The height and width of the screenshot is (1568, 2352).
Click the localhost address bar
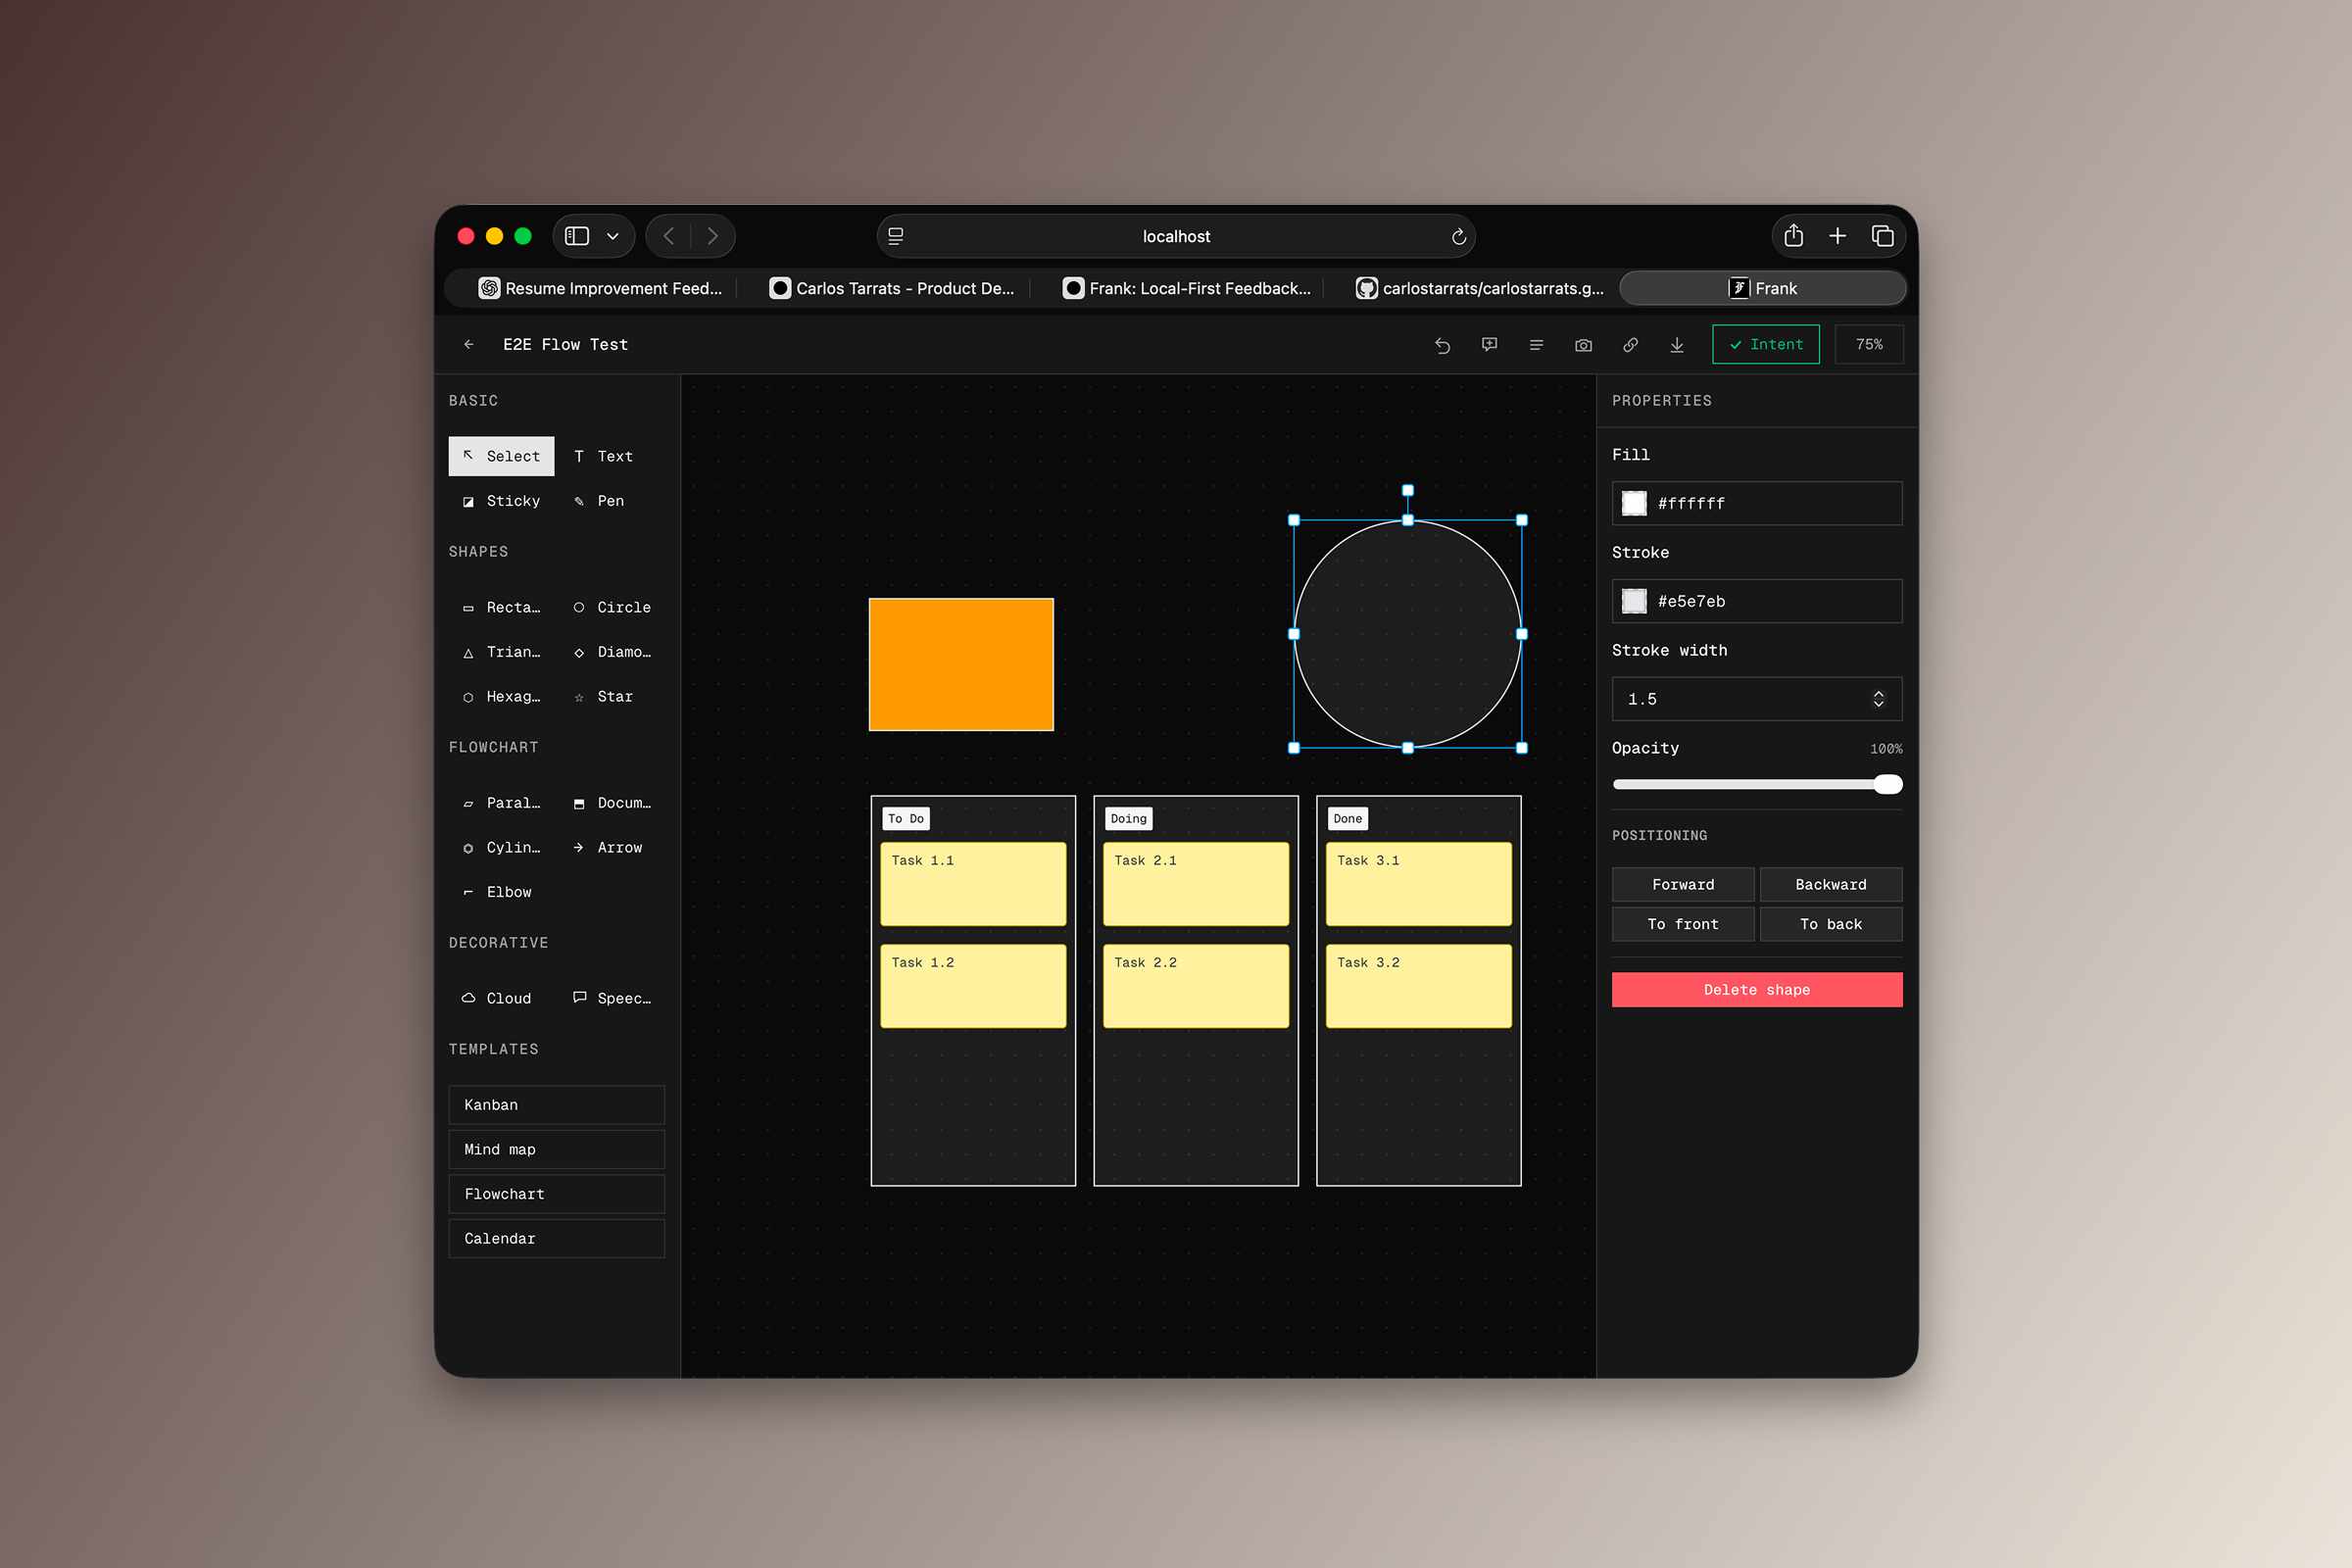pyautogui.click(x=1176, y=236)
